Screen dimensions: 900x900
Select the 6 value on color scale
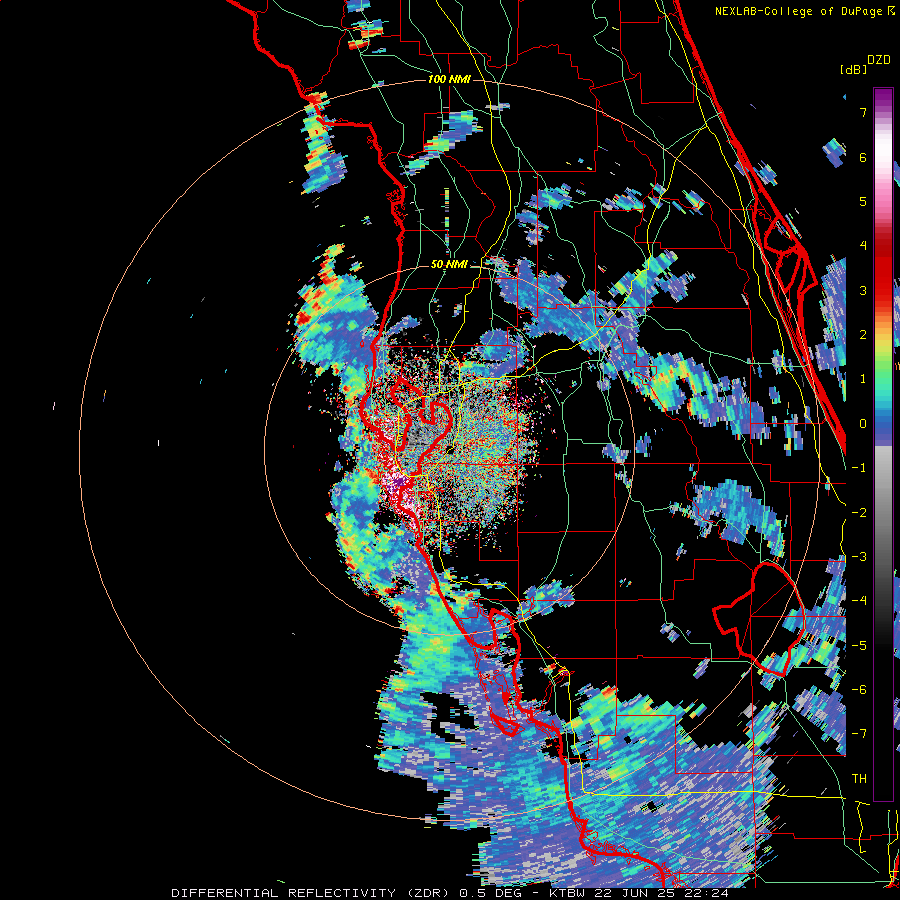(863, 157)
